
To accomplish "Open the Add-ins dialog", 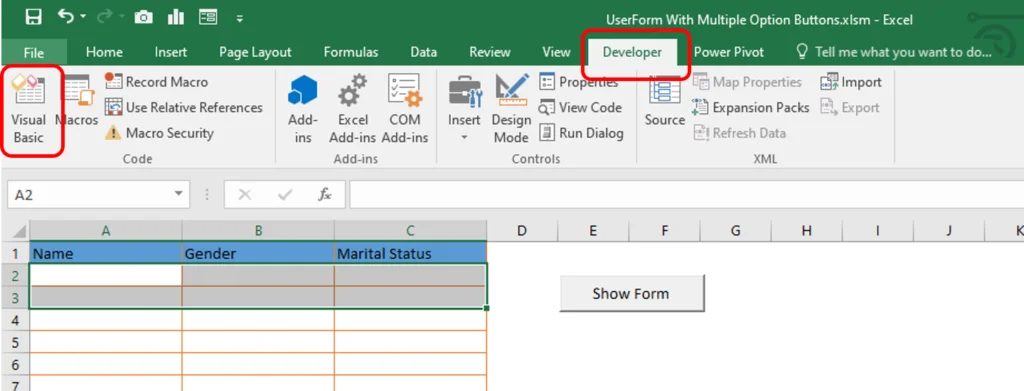I will coord(302,109).
